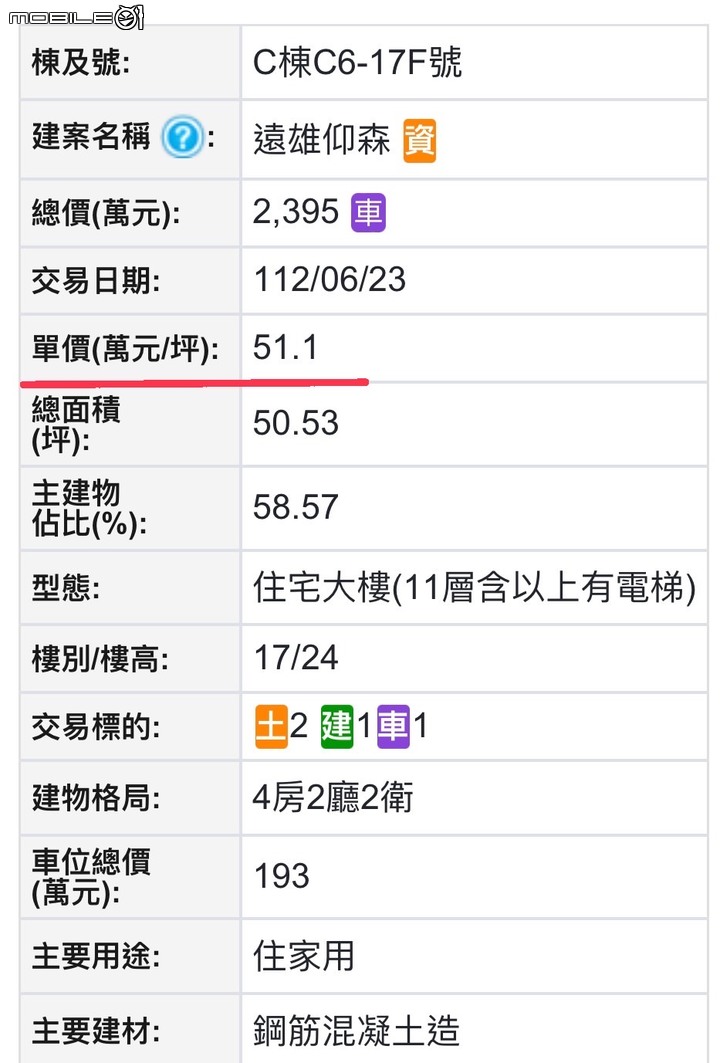
Task: Click the material value 鋼筋混凝土造
Action: pyautogui.click(x=357, y=1030)
